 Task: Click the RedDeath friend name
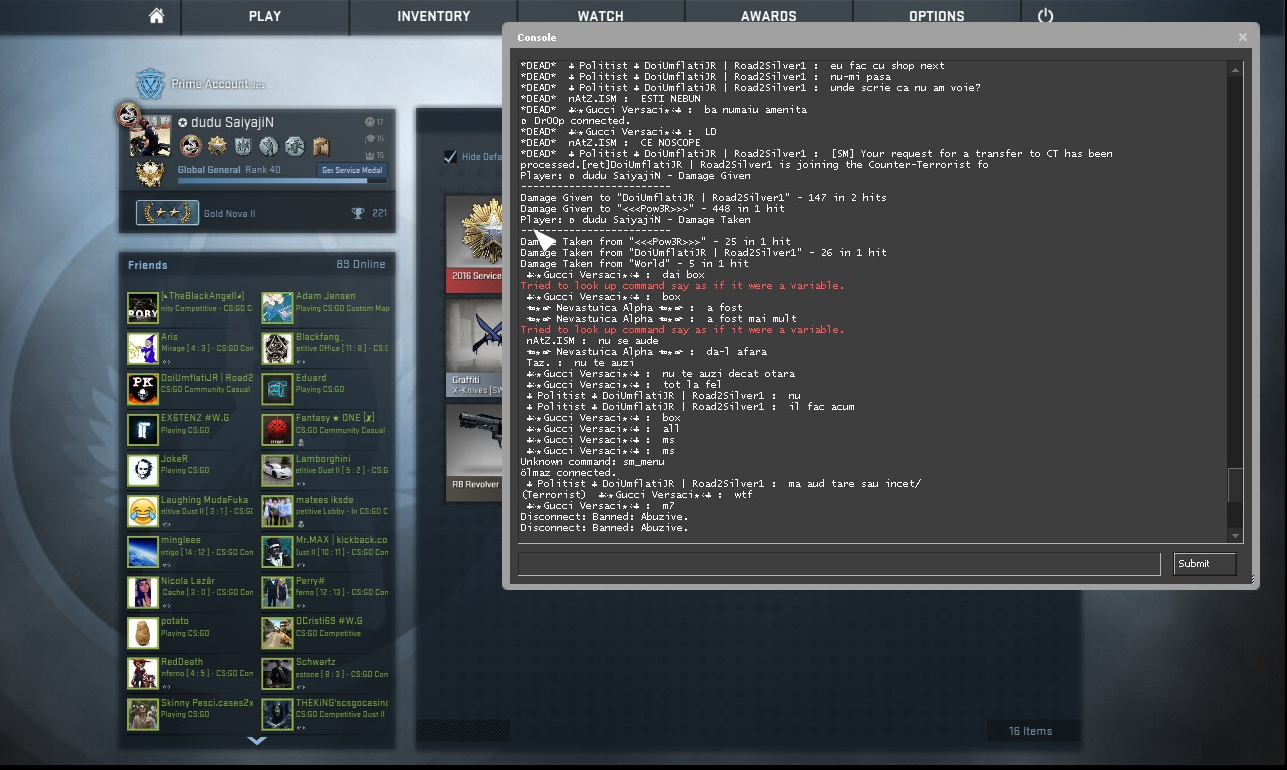tap(182, 662)
